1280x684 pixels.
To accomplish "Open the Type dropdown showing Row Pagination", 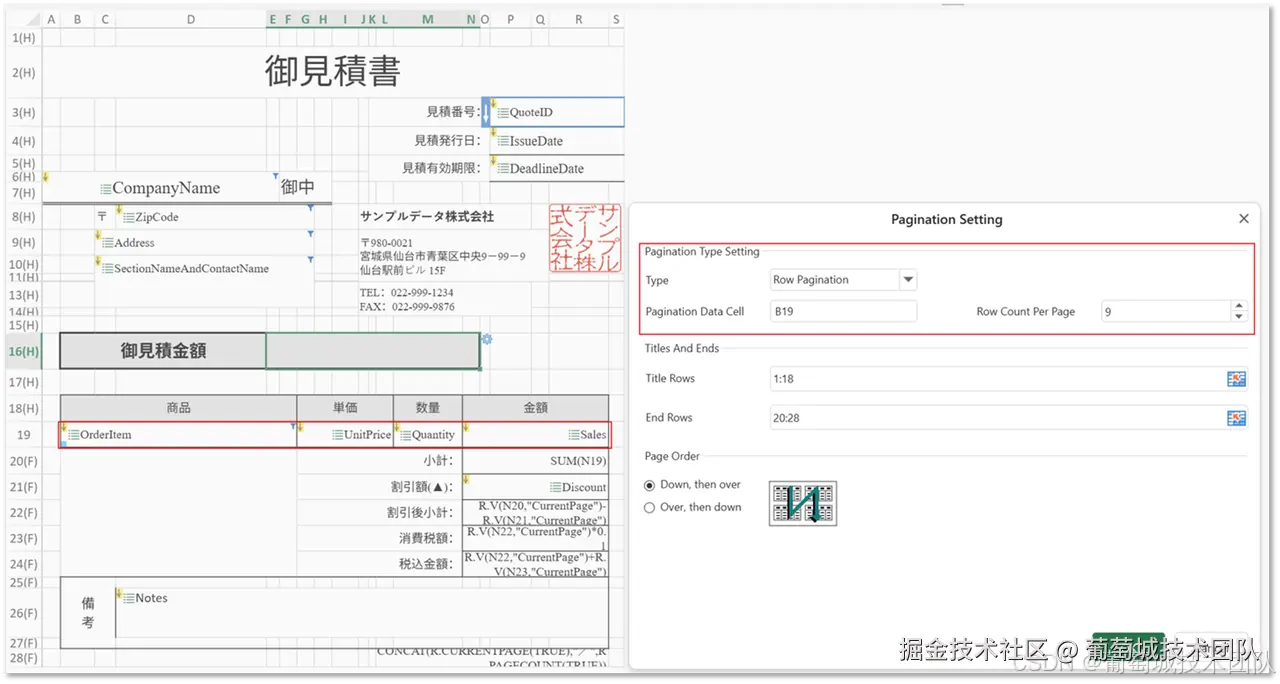I will [908, 280].
